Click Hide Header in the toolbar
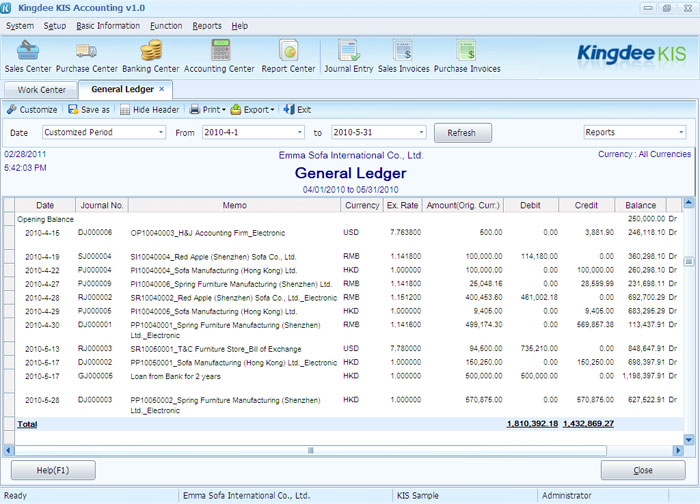 pos(150,109)
